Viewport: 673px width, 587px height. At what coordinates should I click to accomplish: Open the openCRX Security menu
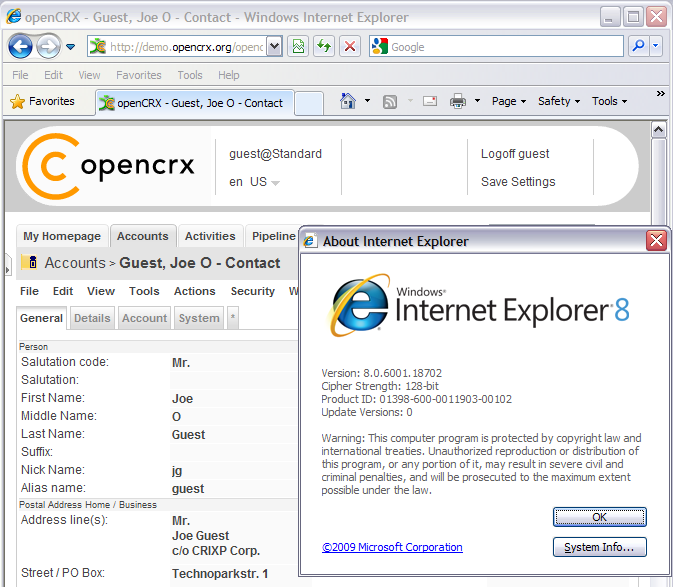(252, 291)
